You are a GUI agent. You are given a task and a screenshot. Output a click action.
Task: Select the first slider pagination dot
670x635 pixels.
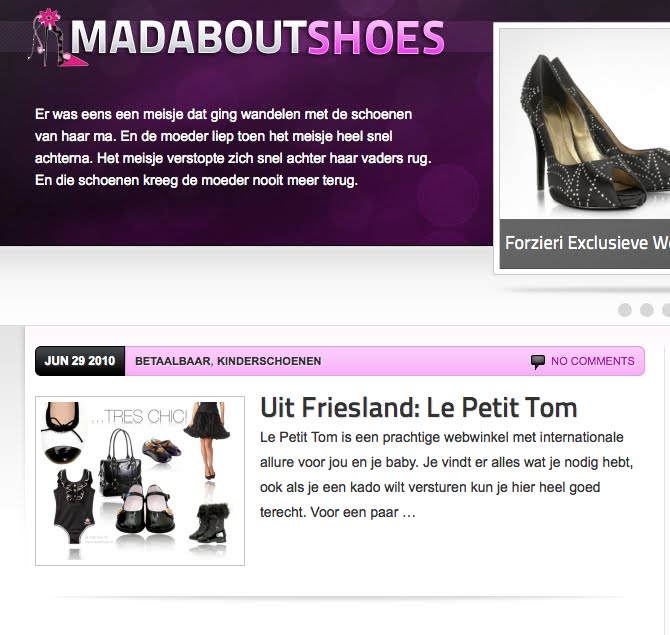tap(625, 310)
